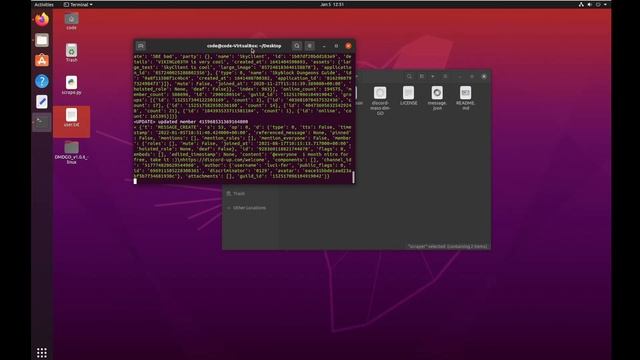Open Other Locations in Files sidebar
Image resolution: width=640 pixels, height=360 pixels.
(250, 208)
